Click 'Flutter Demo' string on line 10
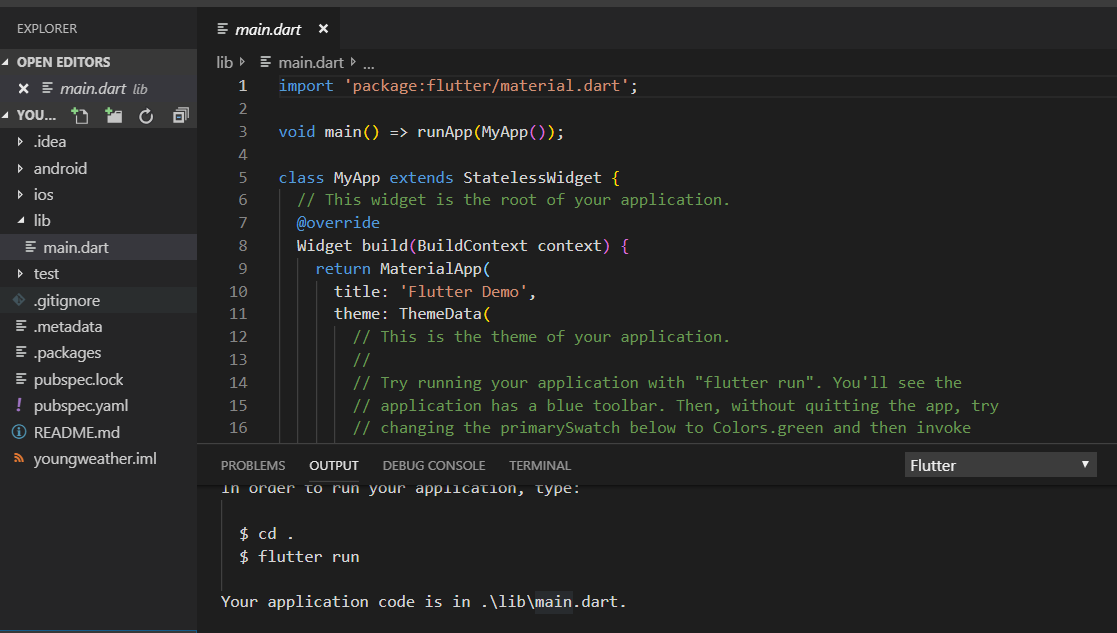1117x633 pixels. click(463, 291)
